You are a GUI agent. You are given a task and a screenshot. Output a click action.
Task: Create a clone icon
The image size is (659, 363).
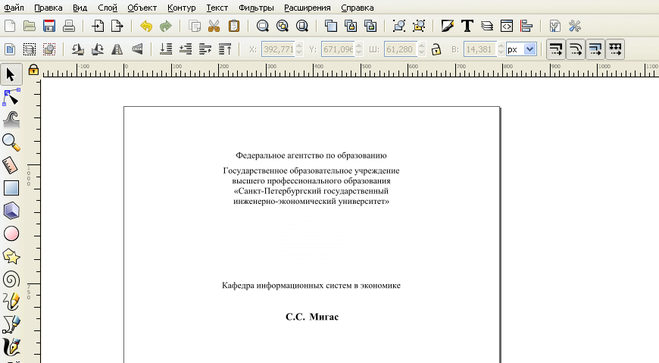click(351, 26)
